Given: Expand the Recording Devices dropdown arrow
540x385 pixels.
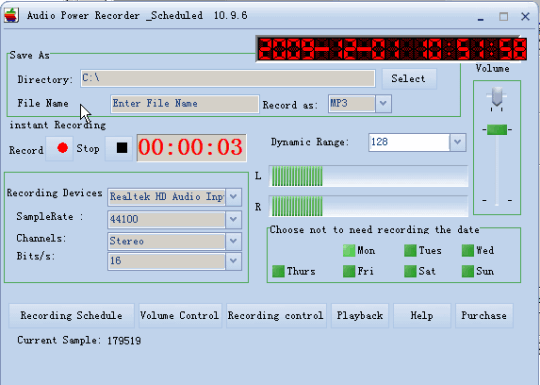Looking at the screenshot, I should [x=233, y=197].
